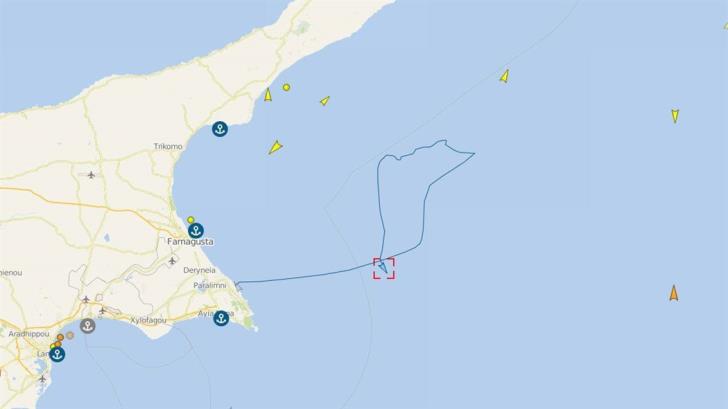Screen dimensions: 728x409
Task: Select the grey anchor icon near Xylofagou
Action: [x=88, y=326]
